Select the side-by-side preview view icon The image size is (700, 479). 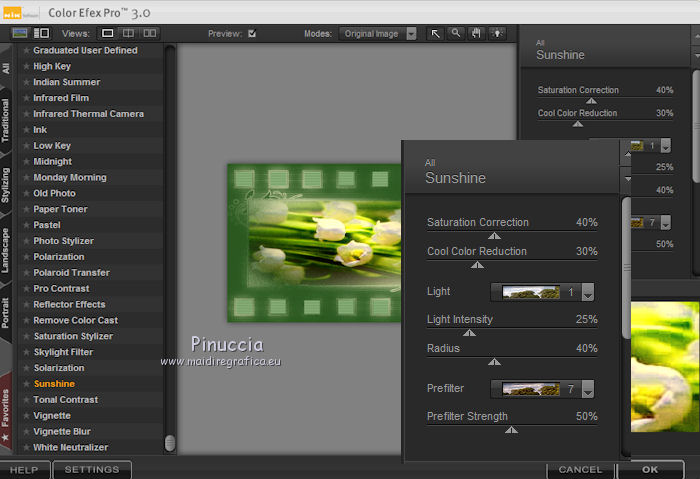click(150, 33)
